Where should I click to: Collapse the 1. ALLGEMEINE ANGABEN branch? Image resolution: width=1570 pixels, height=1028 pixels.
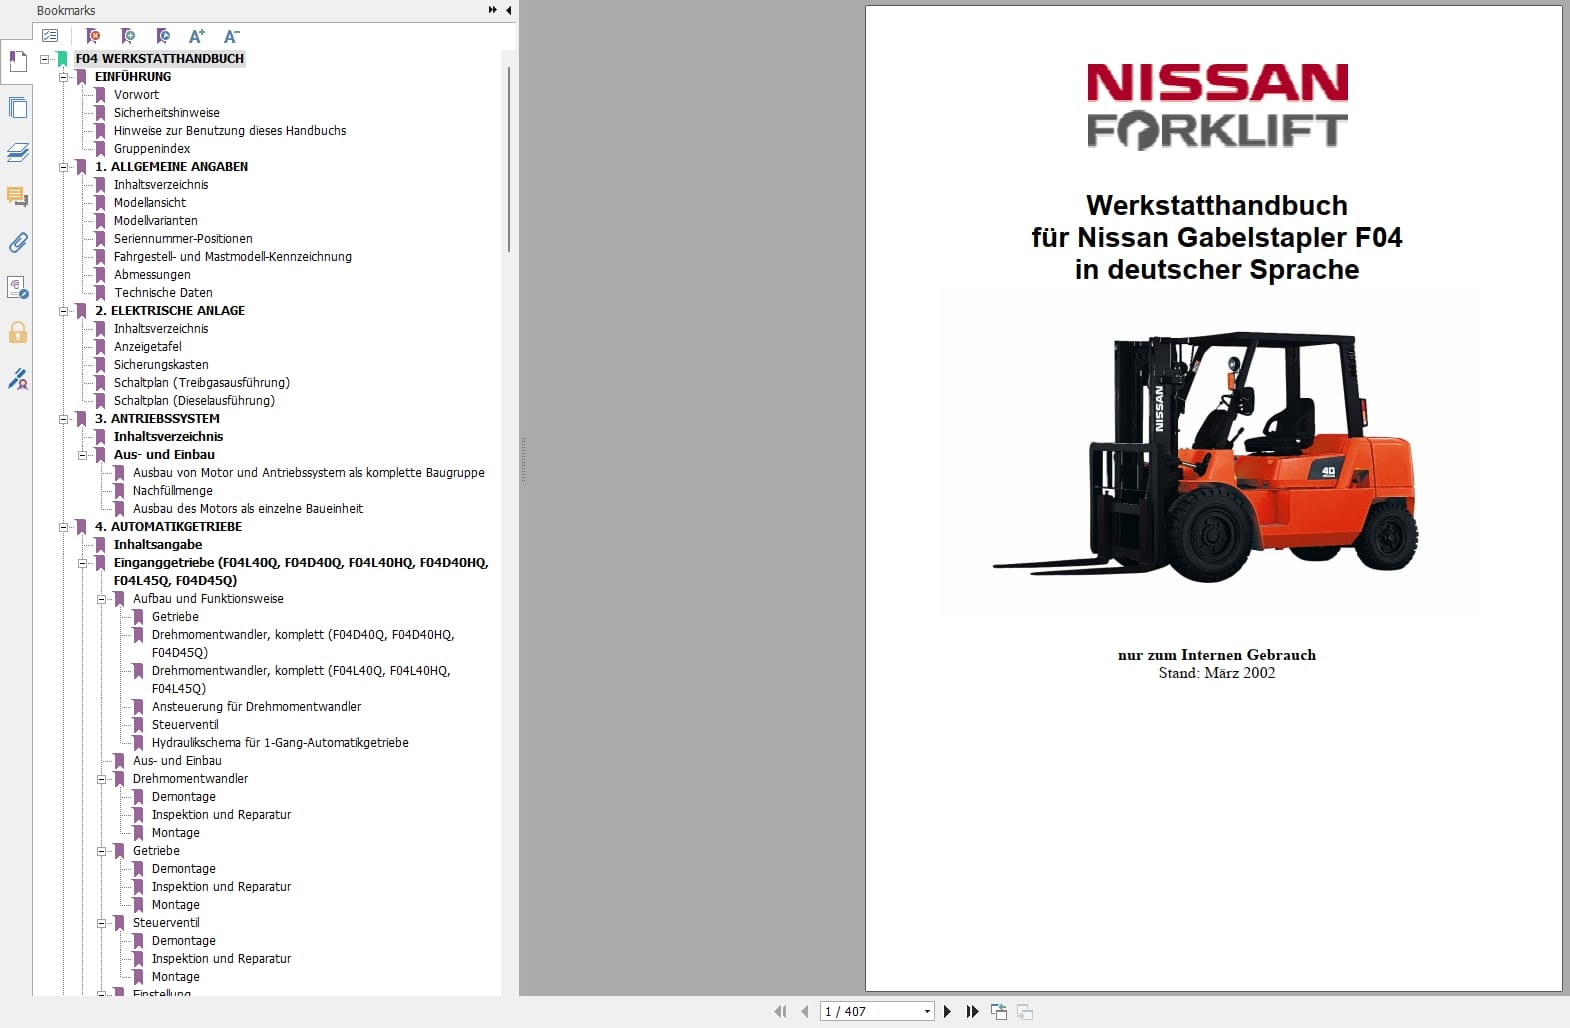point(64,167)
